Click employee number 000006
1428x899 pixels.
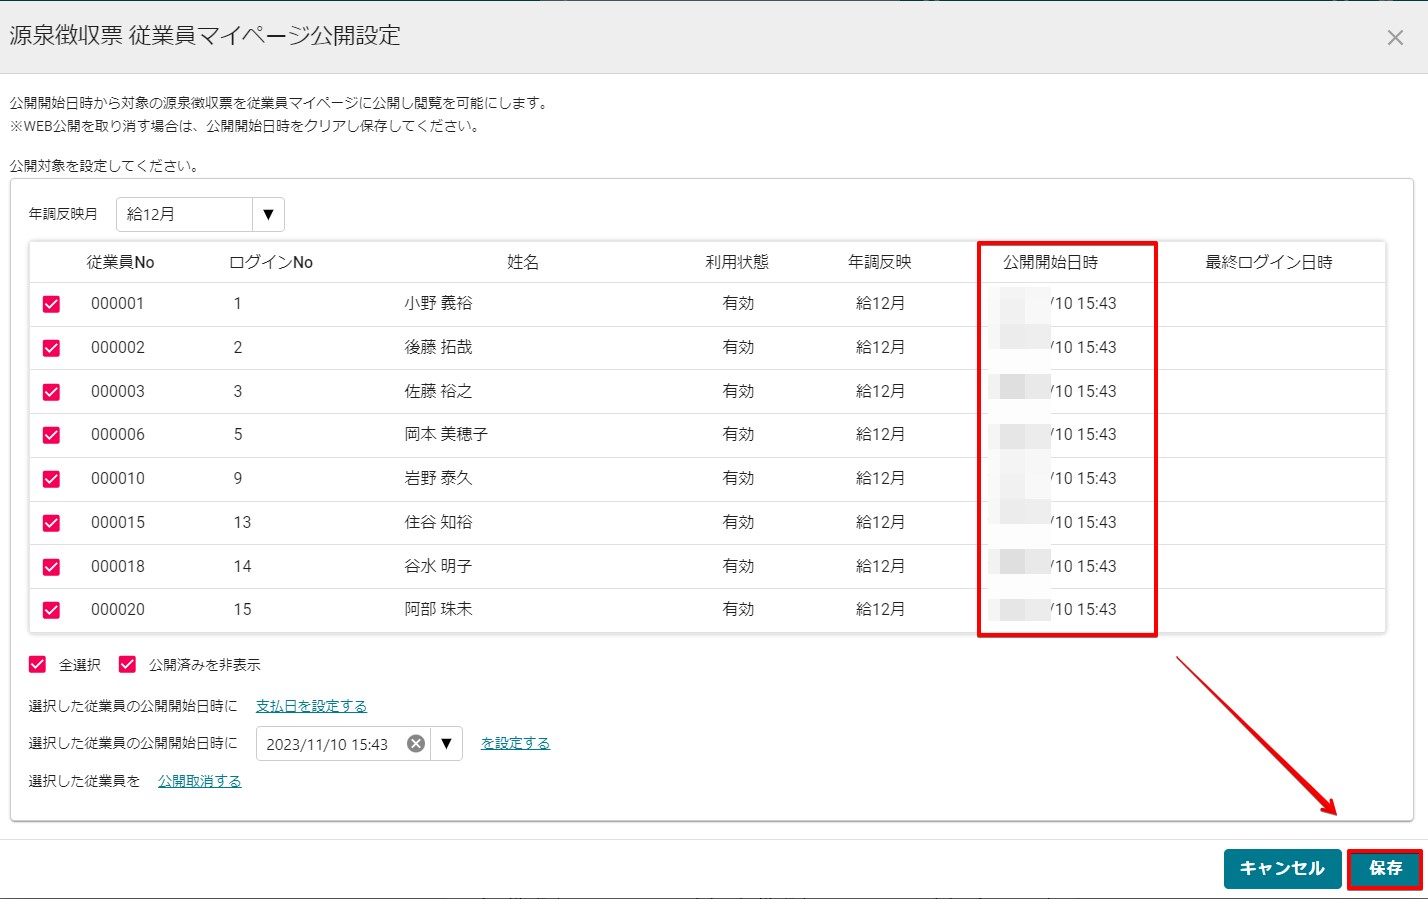click(118, 434)
